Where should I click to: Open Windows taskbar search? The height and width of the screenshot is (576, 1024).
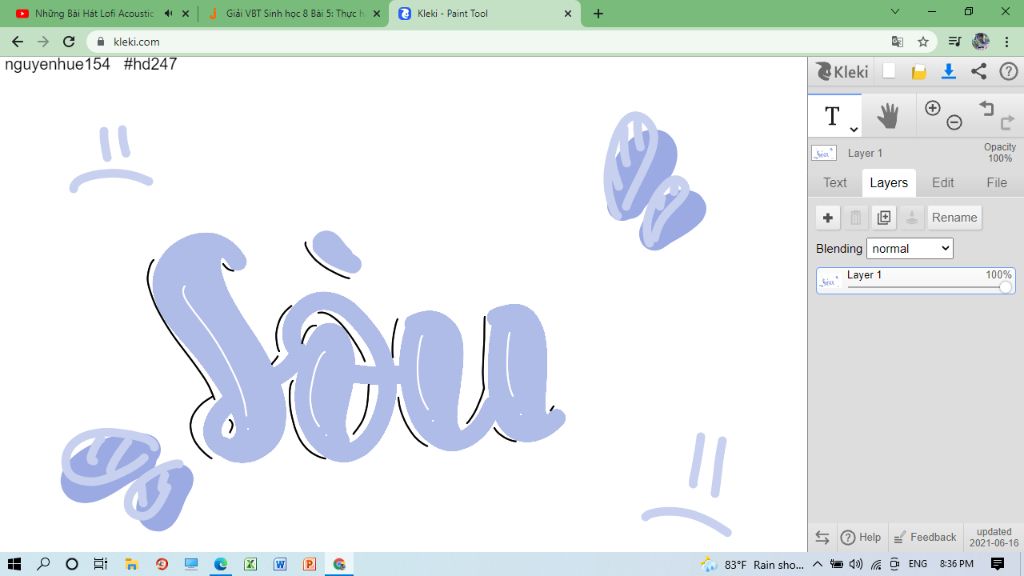44,564
